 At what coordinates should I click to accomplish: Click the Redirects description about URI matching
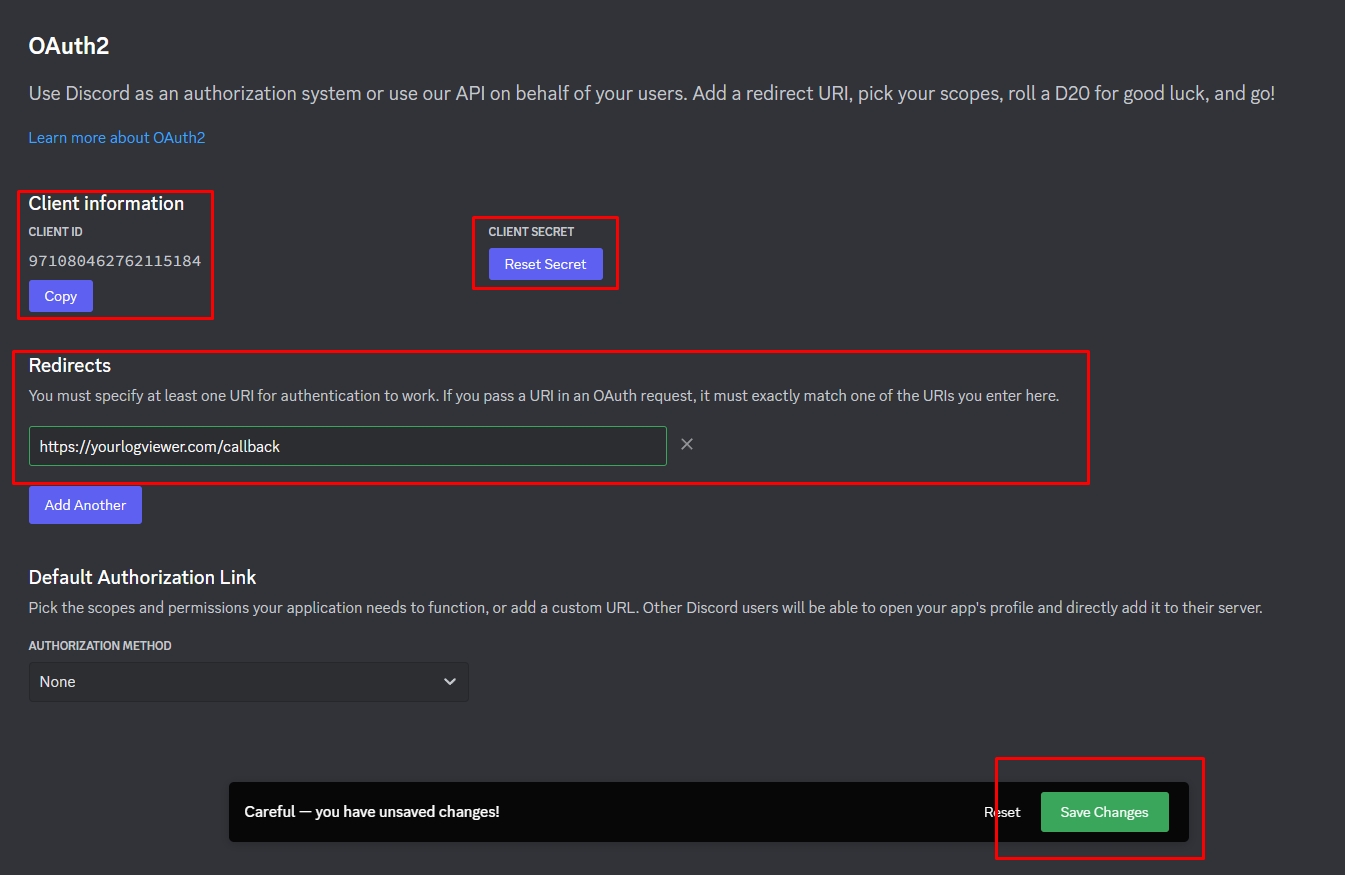click(543, 395)
